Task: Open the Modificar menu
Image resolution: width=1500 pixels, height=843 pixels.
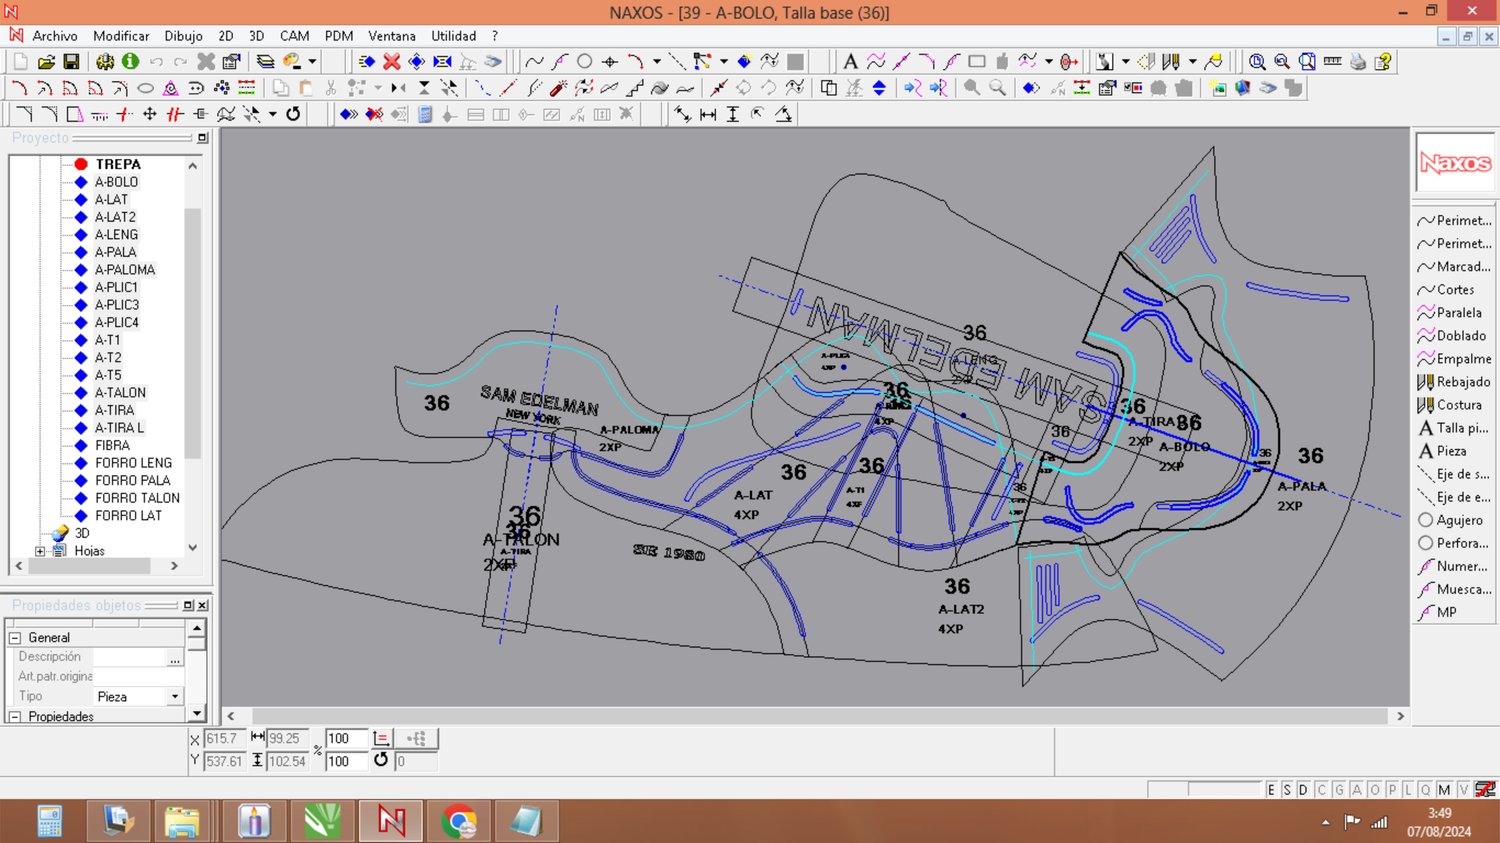Action: pyautogui.click(x=121, y=36)
